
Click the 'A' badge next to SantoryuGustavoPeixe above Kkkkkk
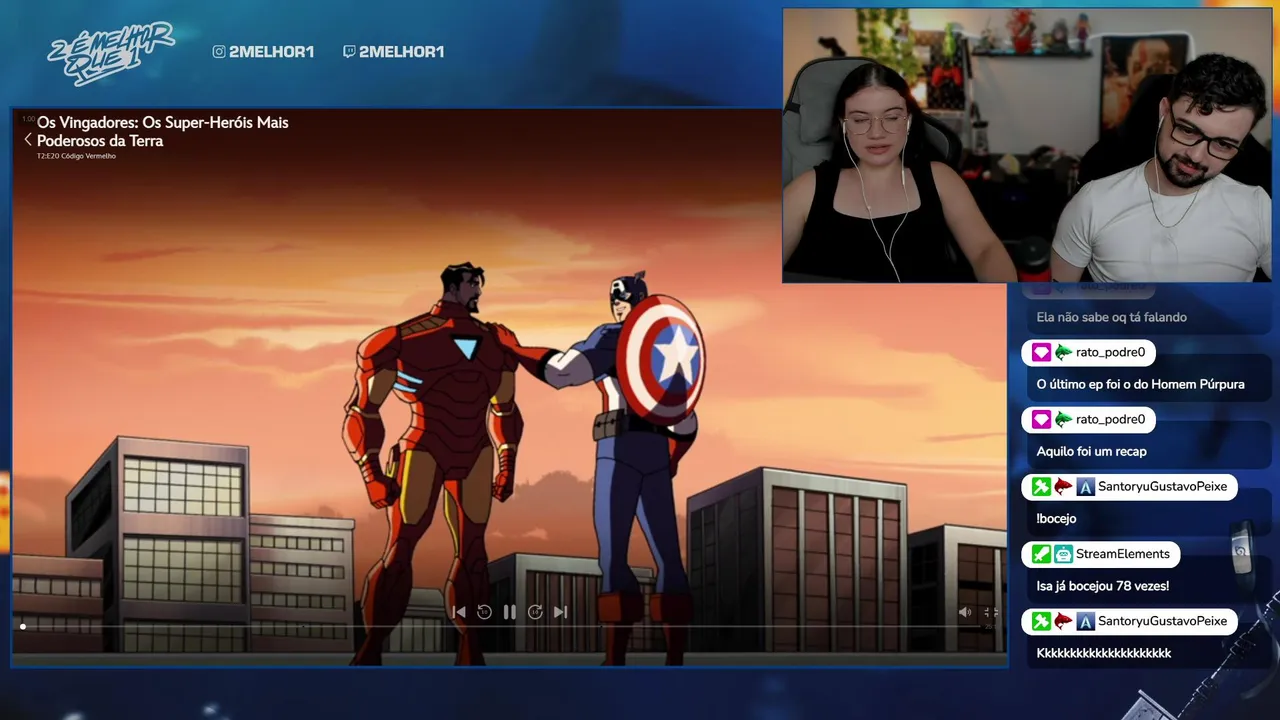point(1085,621)
